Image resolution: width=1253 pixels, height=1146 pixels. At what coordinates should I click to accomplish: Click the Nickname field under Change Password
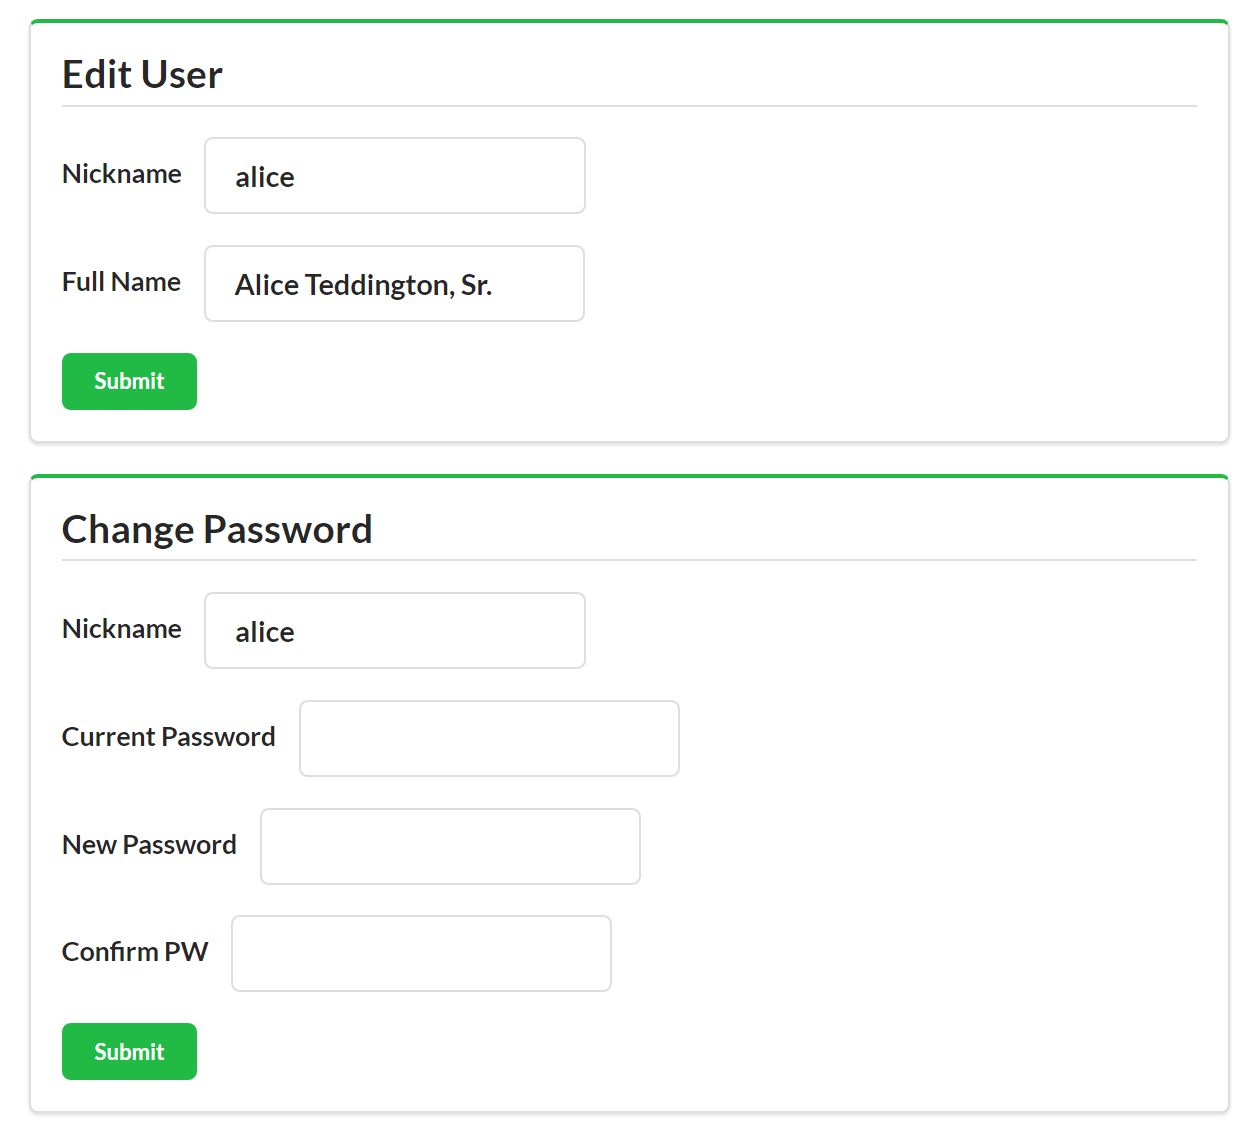click(x=394, y=631)
